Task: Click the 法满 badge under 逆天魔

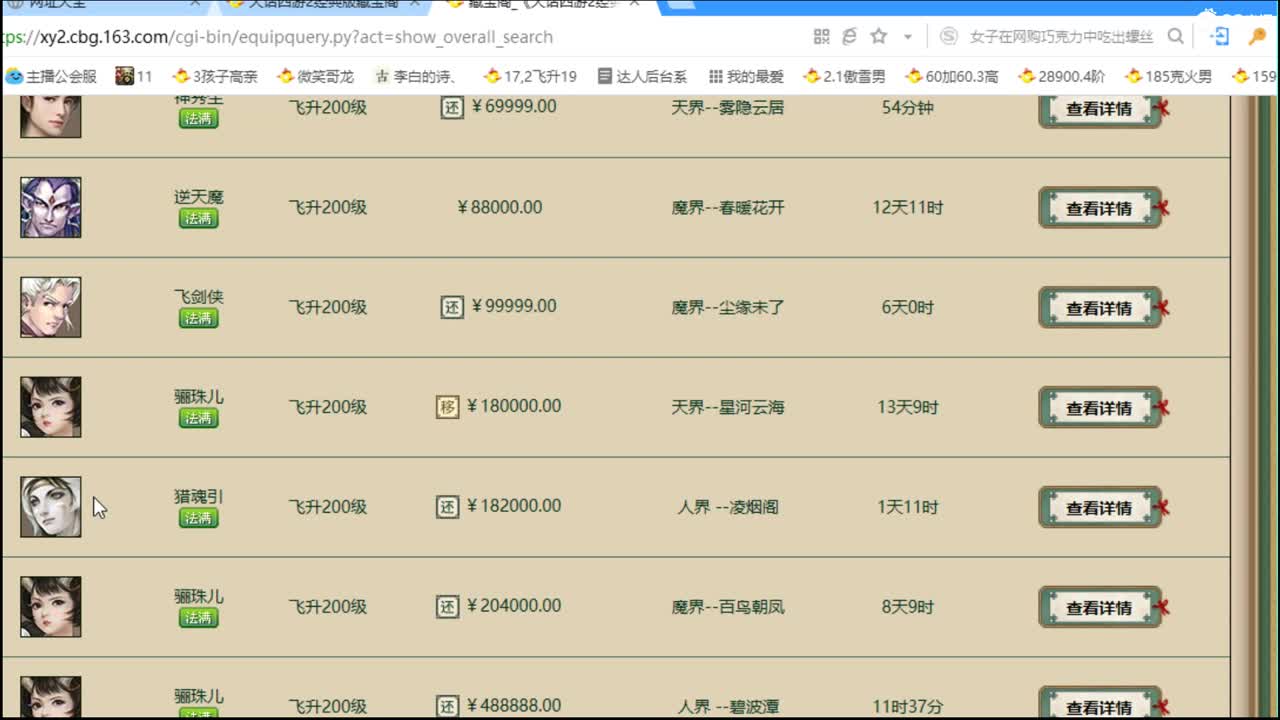Action: [x=198, y=218]
